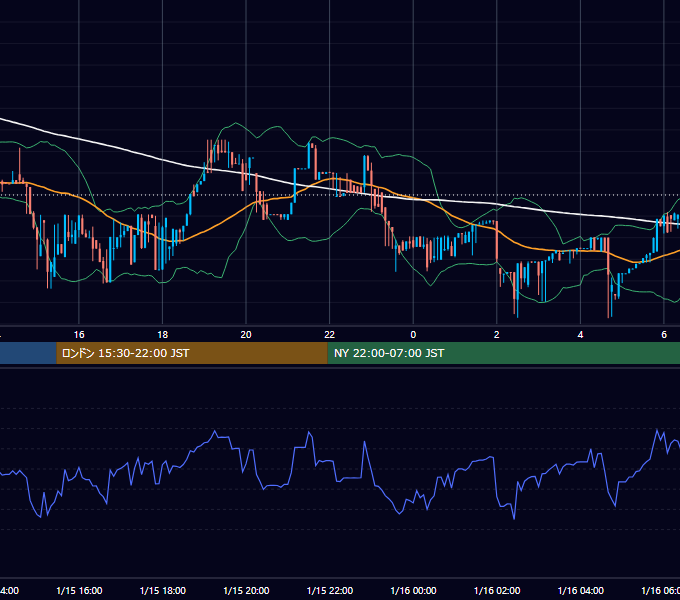
Task: Click the 1/15 18:00 time label
Action: [163, 590]
